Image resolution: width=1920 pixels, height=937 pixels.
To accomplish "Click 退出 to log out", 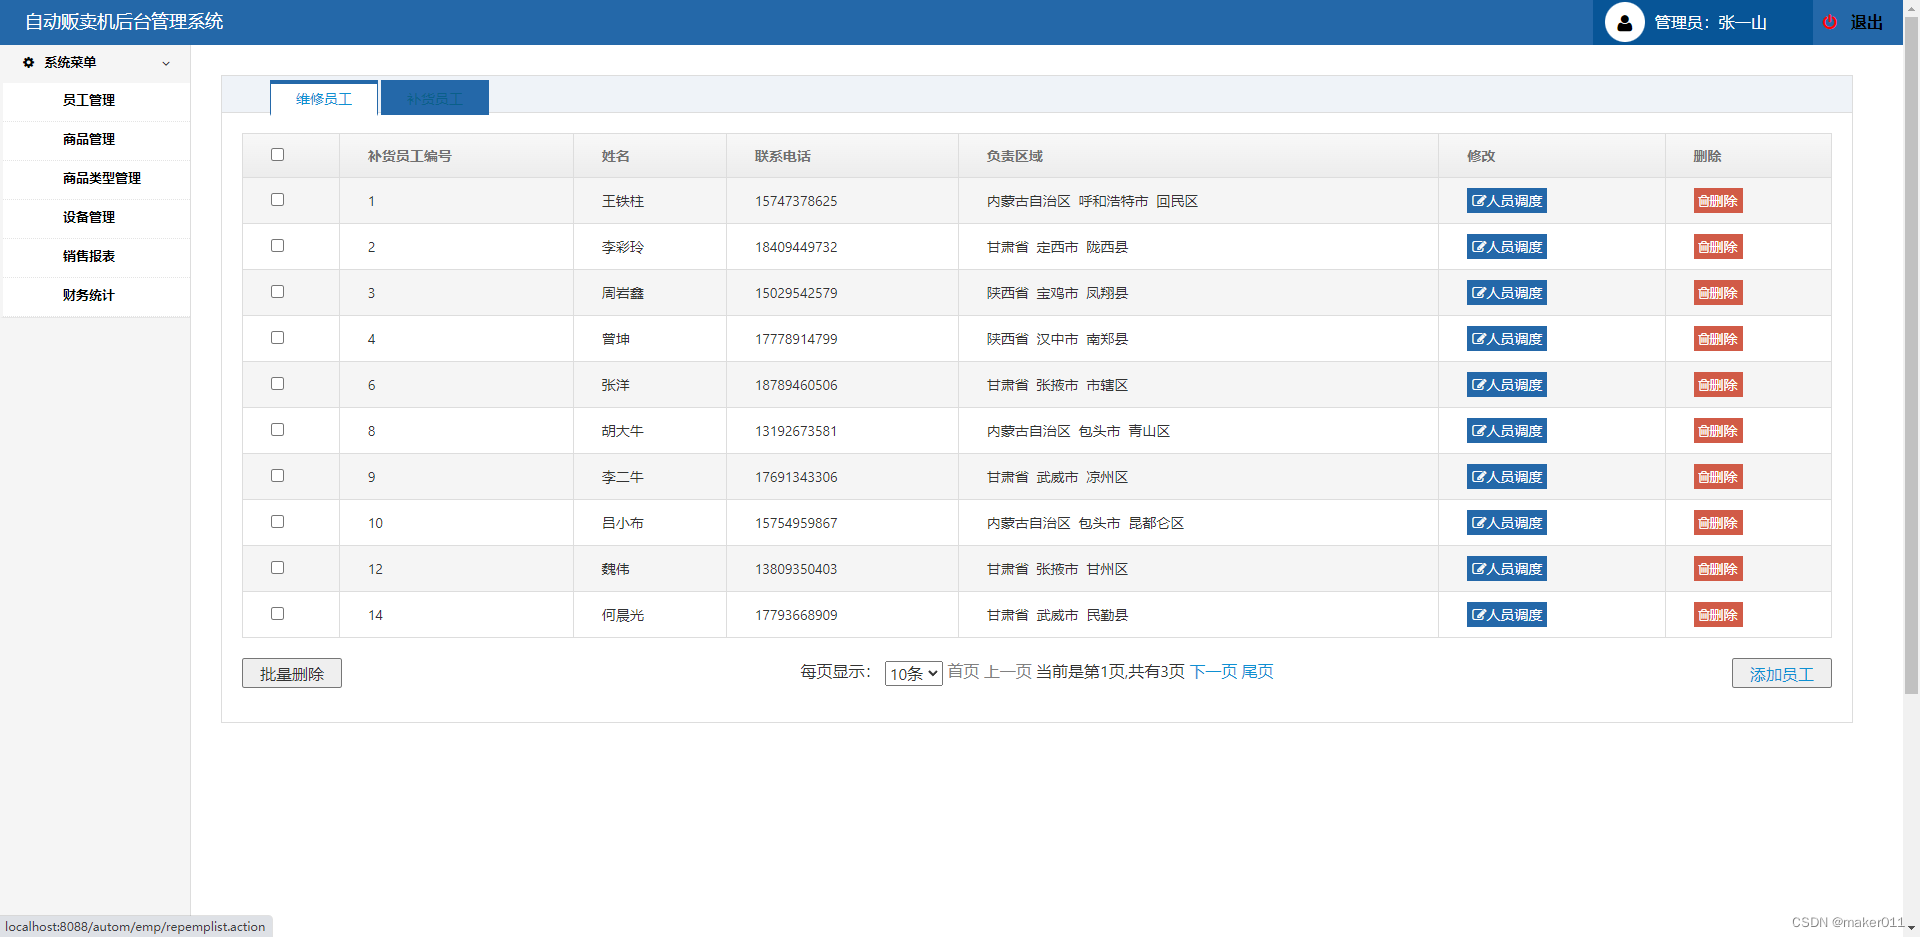I will click(1866, 22).
